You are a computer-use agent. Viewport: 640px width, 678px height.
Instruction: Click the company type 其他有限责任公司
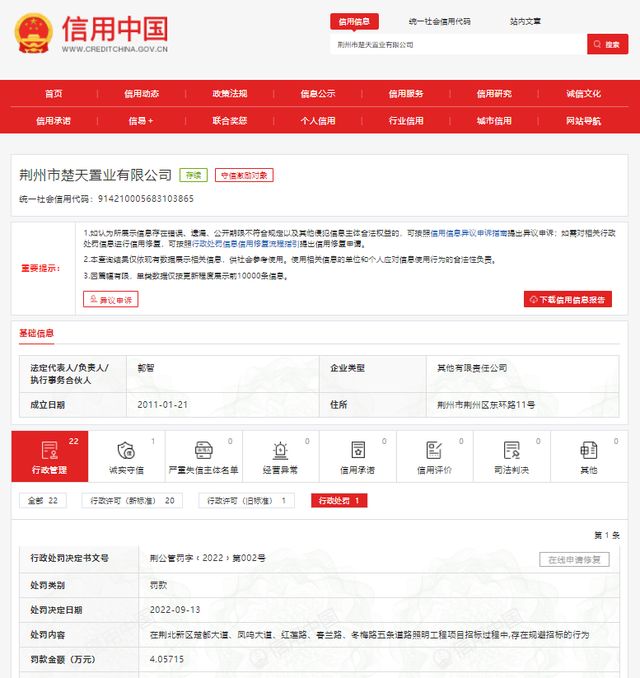point(472,368)
